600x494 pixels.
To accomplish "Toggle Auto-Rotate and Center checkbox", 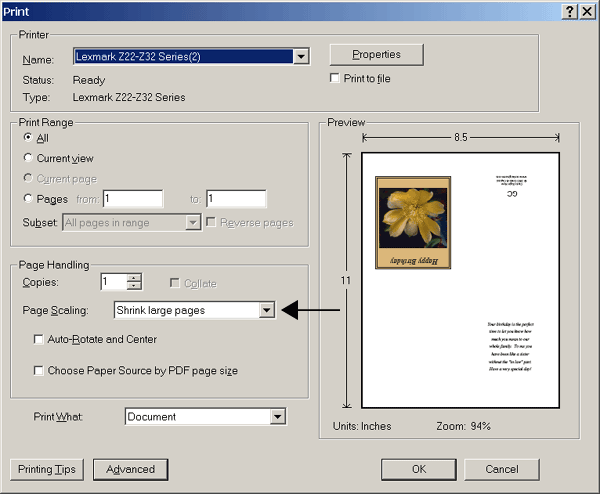I will (39, 340).
